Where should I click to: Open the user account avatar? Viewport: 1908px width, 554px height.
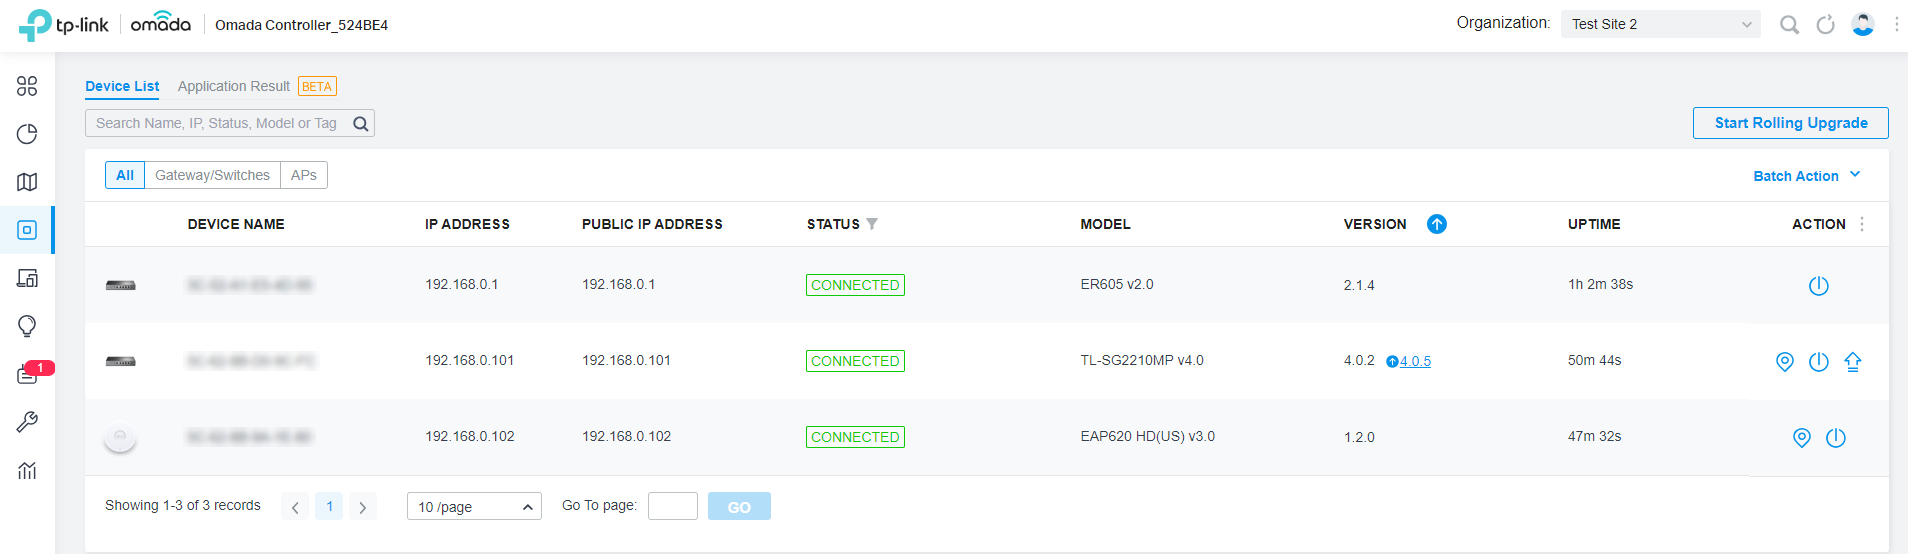point(1862,24)
